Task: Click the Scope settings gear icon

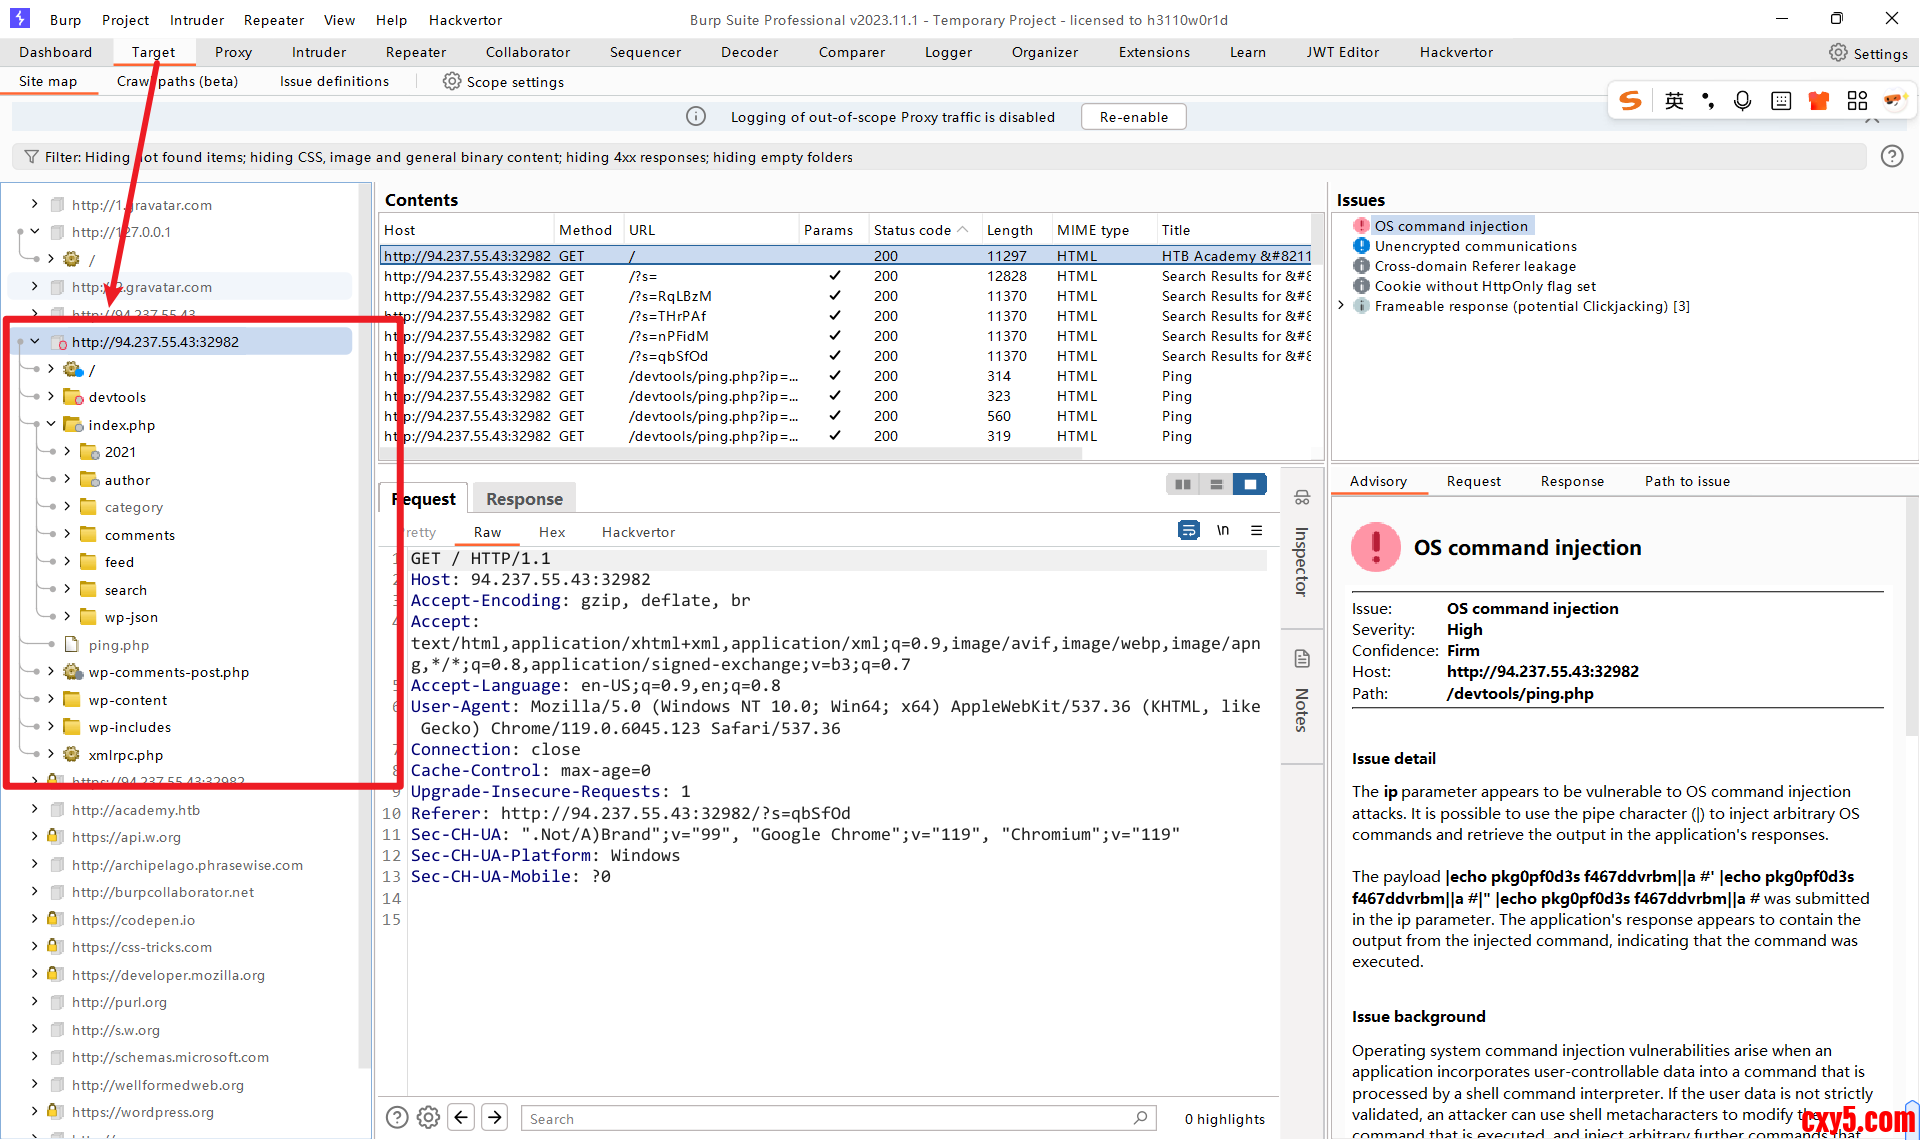Action: [x=452, y=82]
